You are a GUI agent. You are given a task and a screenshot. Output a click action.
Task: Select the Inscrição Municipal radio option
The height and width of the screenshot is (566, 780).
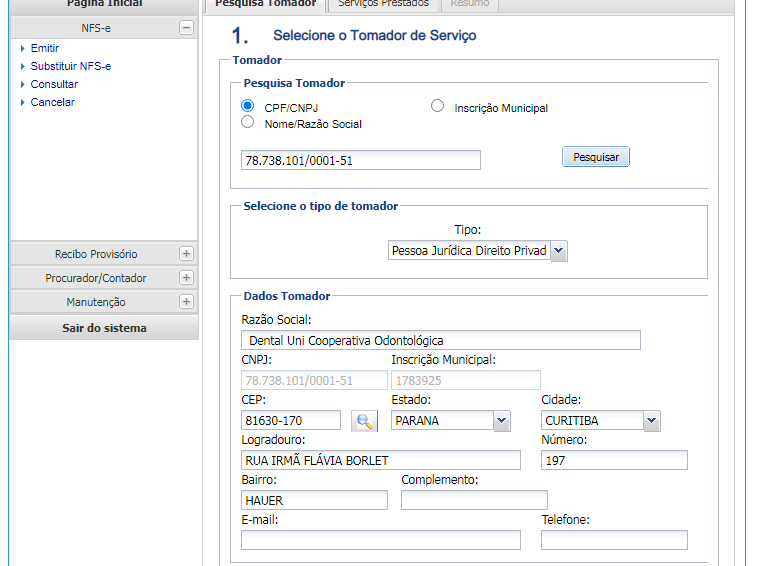click(x=437, y=106)
